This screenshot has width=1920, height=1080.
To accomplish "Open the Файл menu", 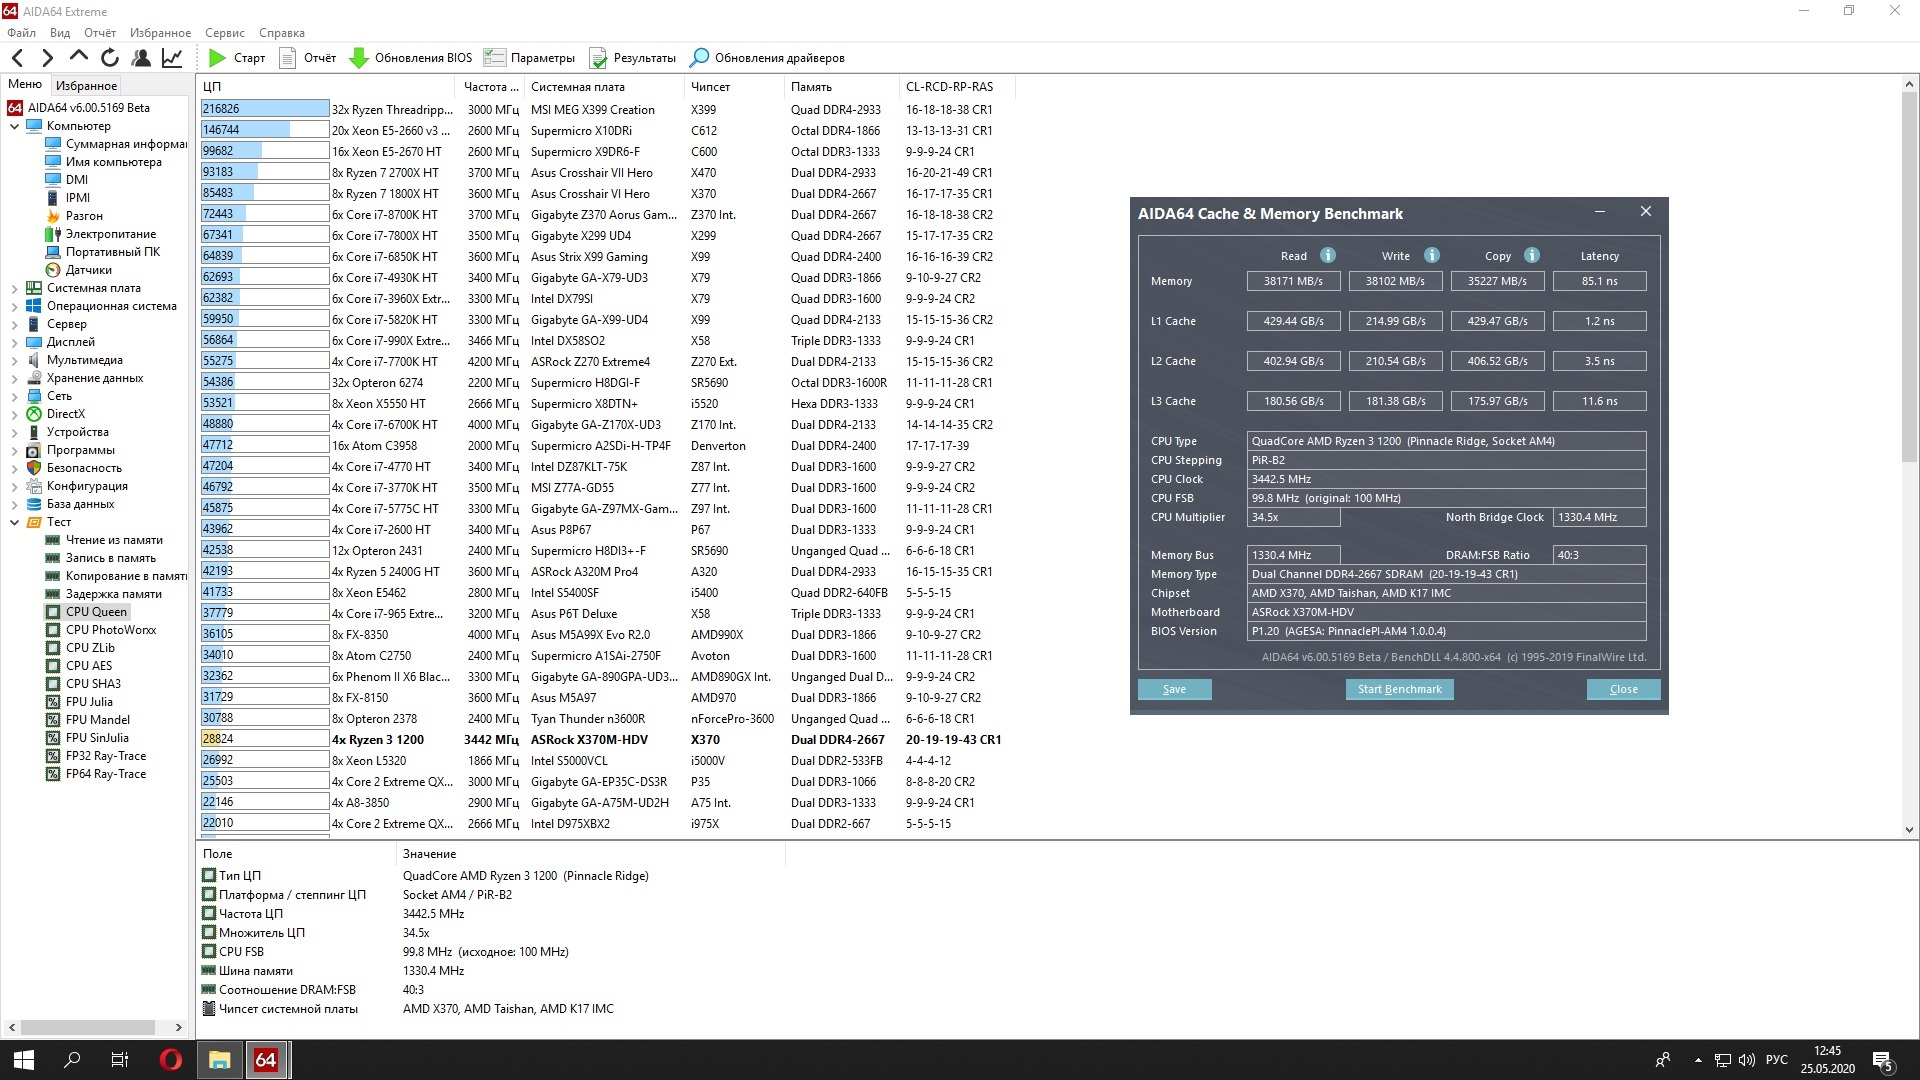I will click(x=21, y=32).
